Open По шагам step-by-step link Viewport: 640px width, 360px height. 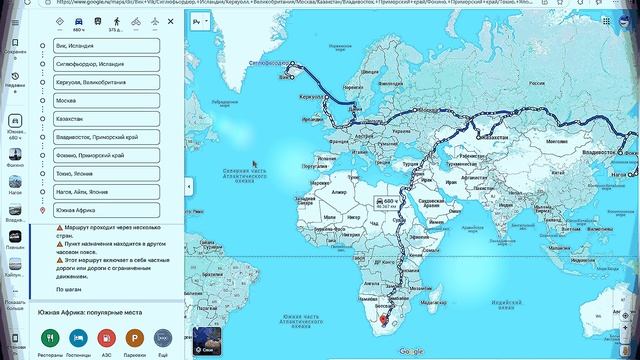69,289
